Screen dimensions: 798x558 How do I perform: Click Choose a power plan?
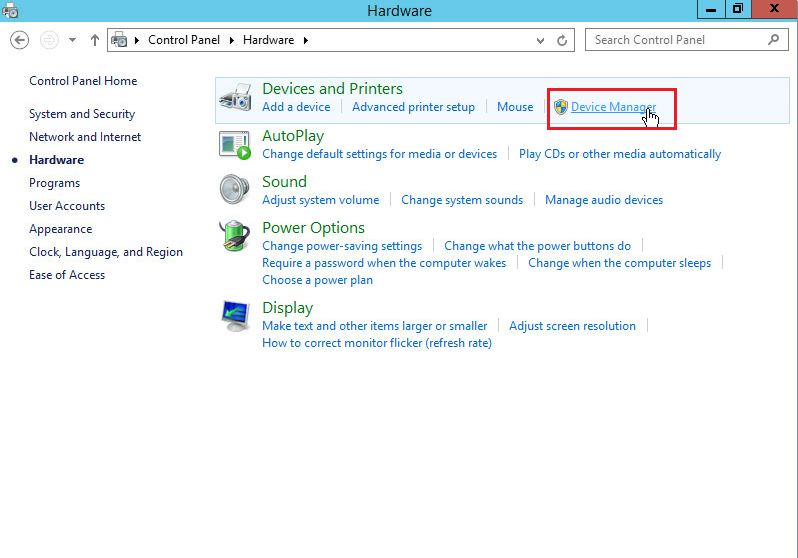318,280
